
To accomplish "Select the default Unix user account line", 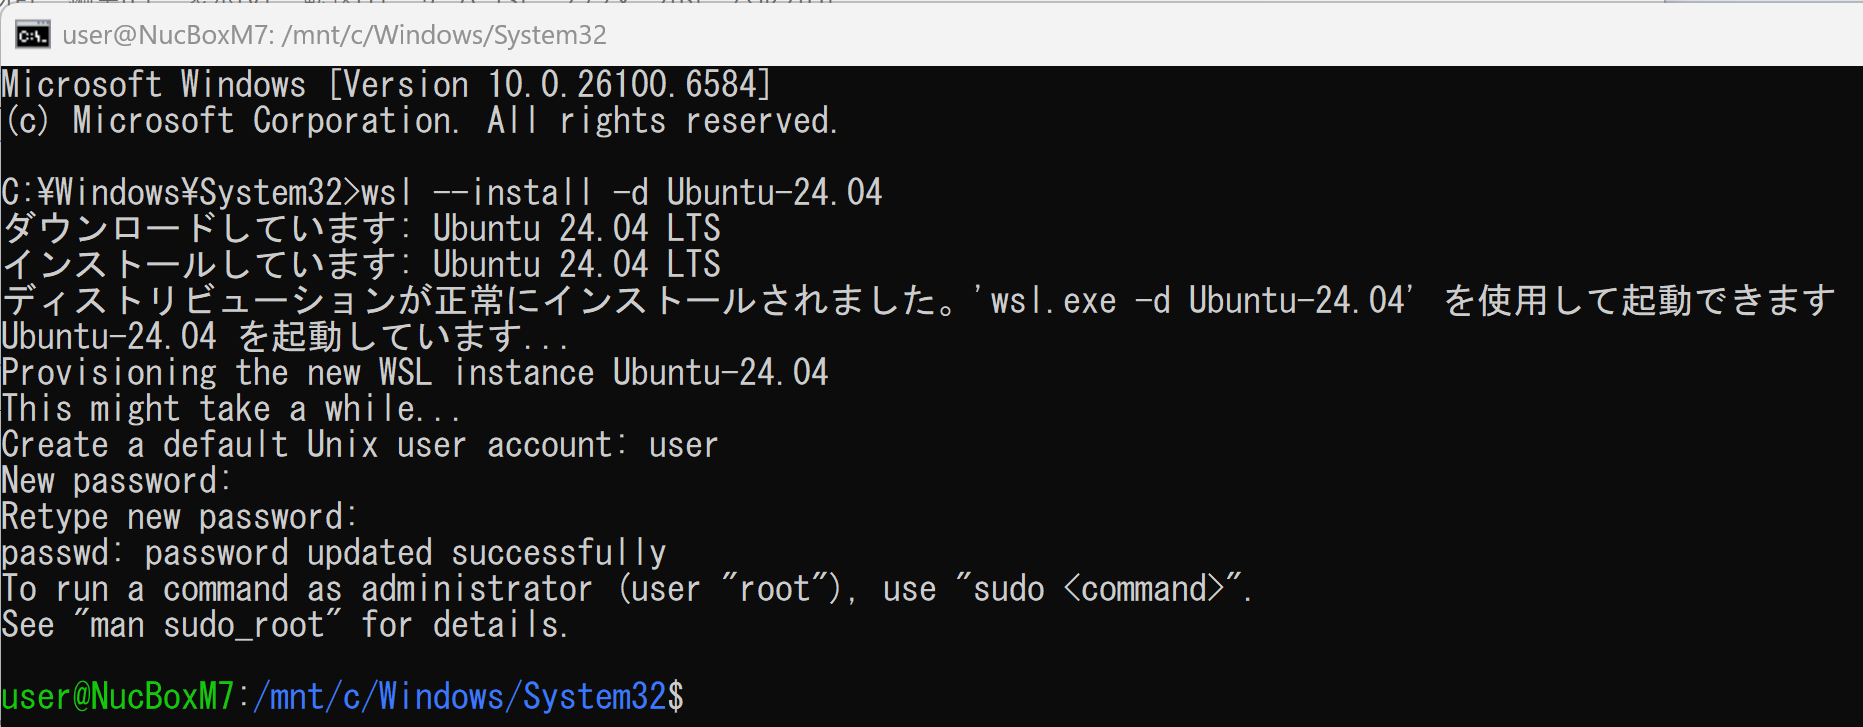I will pyautogui.click(x=360, y=444).
